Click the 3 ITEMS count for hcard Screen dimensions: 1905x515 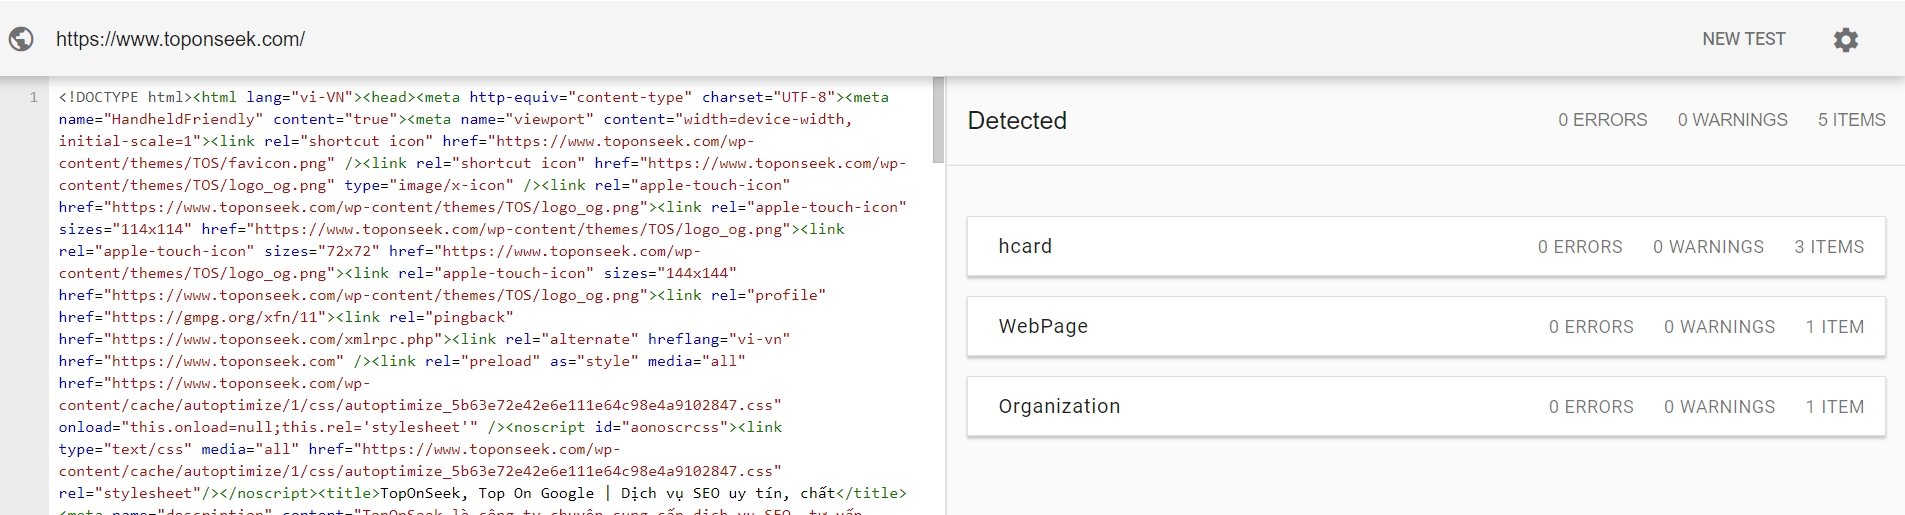[x=1829, y=247]
